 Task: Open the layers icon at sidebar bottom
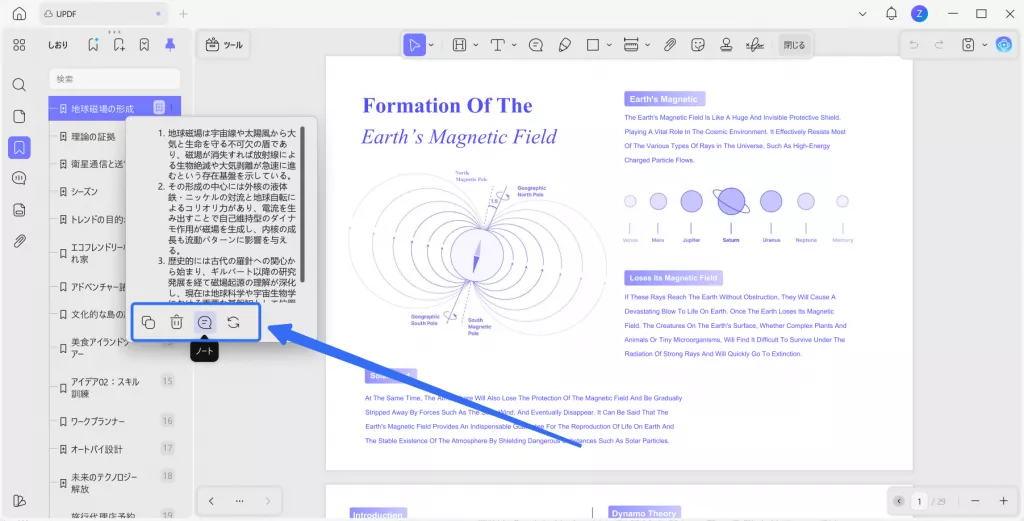click(x=20, y=501)
